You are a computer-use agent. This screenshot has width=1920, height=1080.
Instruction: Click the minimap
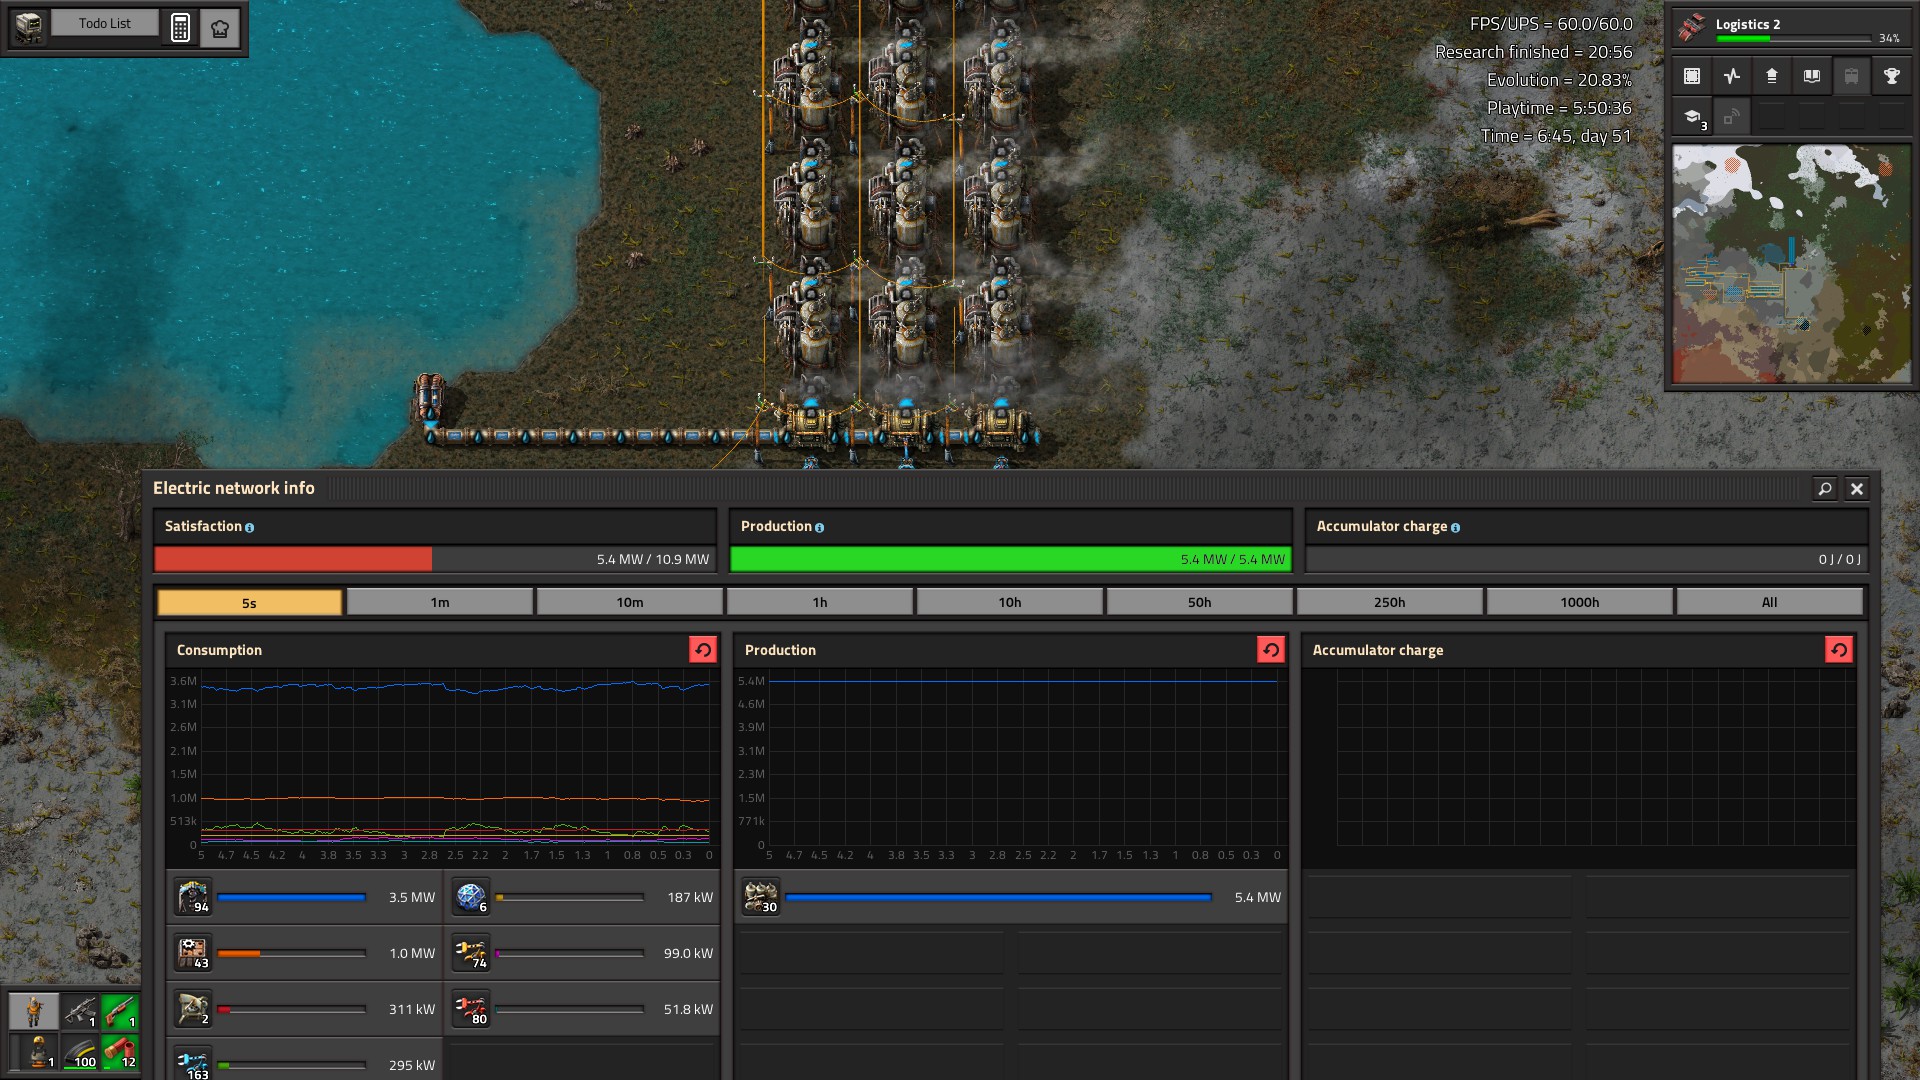pos(1791,264)
